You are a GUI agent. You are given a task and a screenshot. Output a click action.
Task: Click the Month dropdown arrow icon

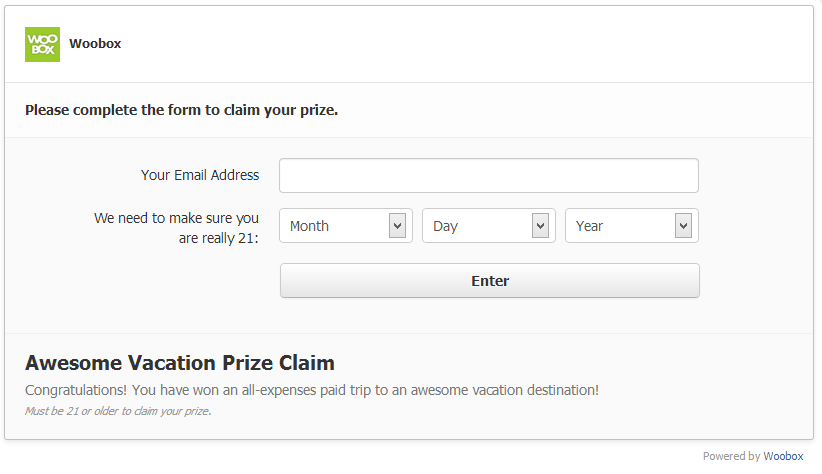397,225
